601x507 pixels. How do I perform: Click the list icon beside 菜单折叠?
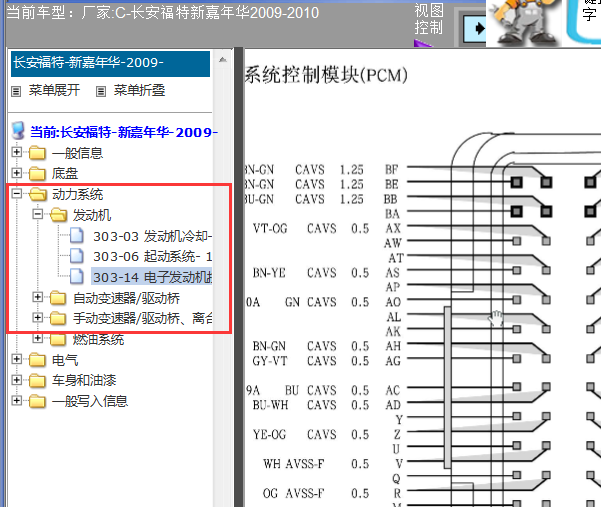[x=101, y=92]
